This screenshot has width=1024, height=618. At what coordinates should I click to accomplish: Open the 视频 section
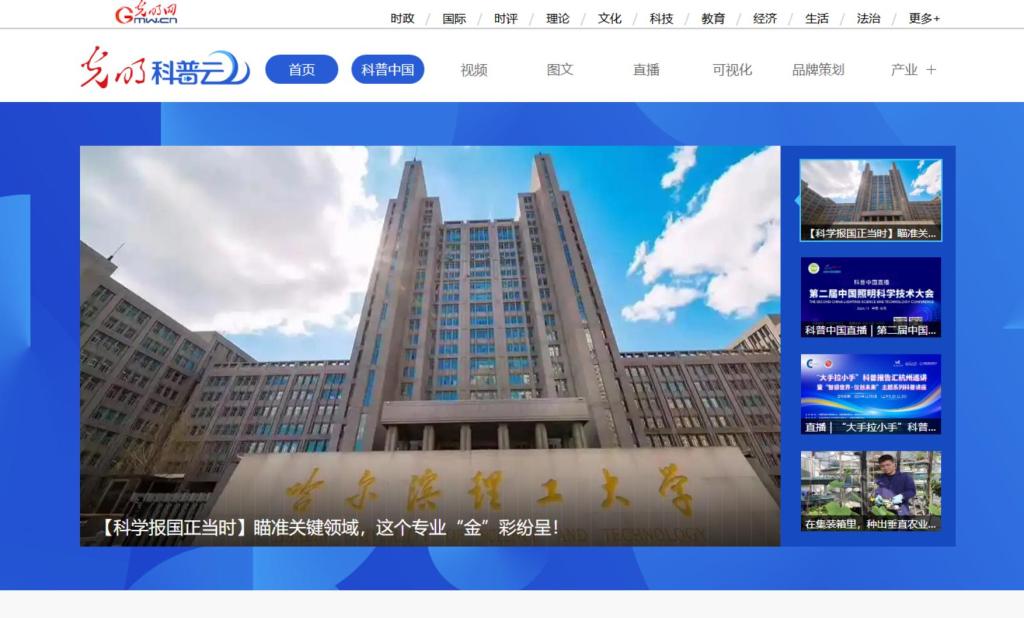point(474,70)
